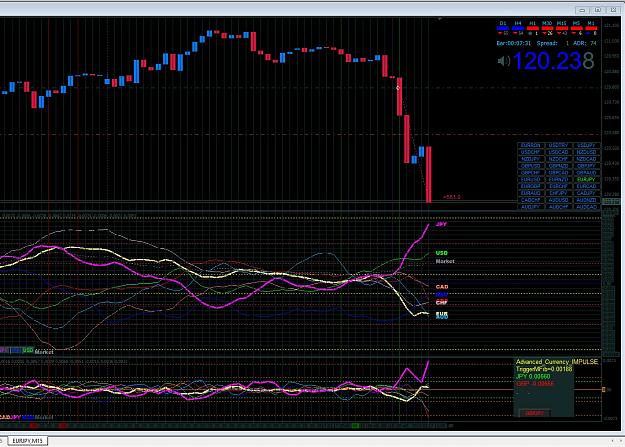The image size is (625, 447).
Task: Click the +551.0 label beside last candle
Action: pos(452,197)
